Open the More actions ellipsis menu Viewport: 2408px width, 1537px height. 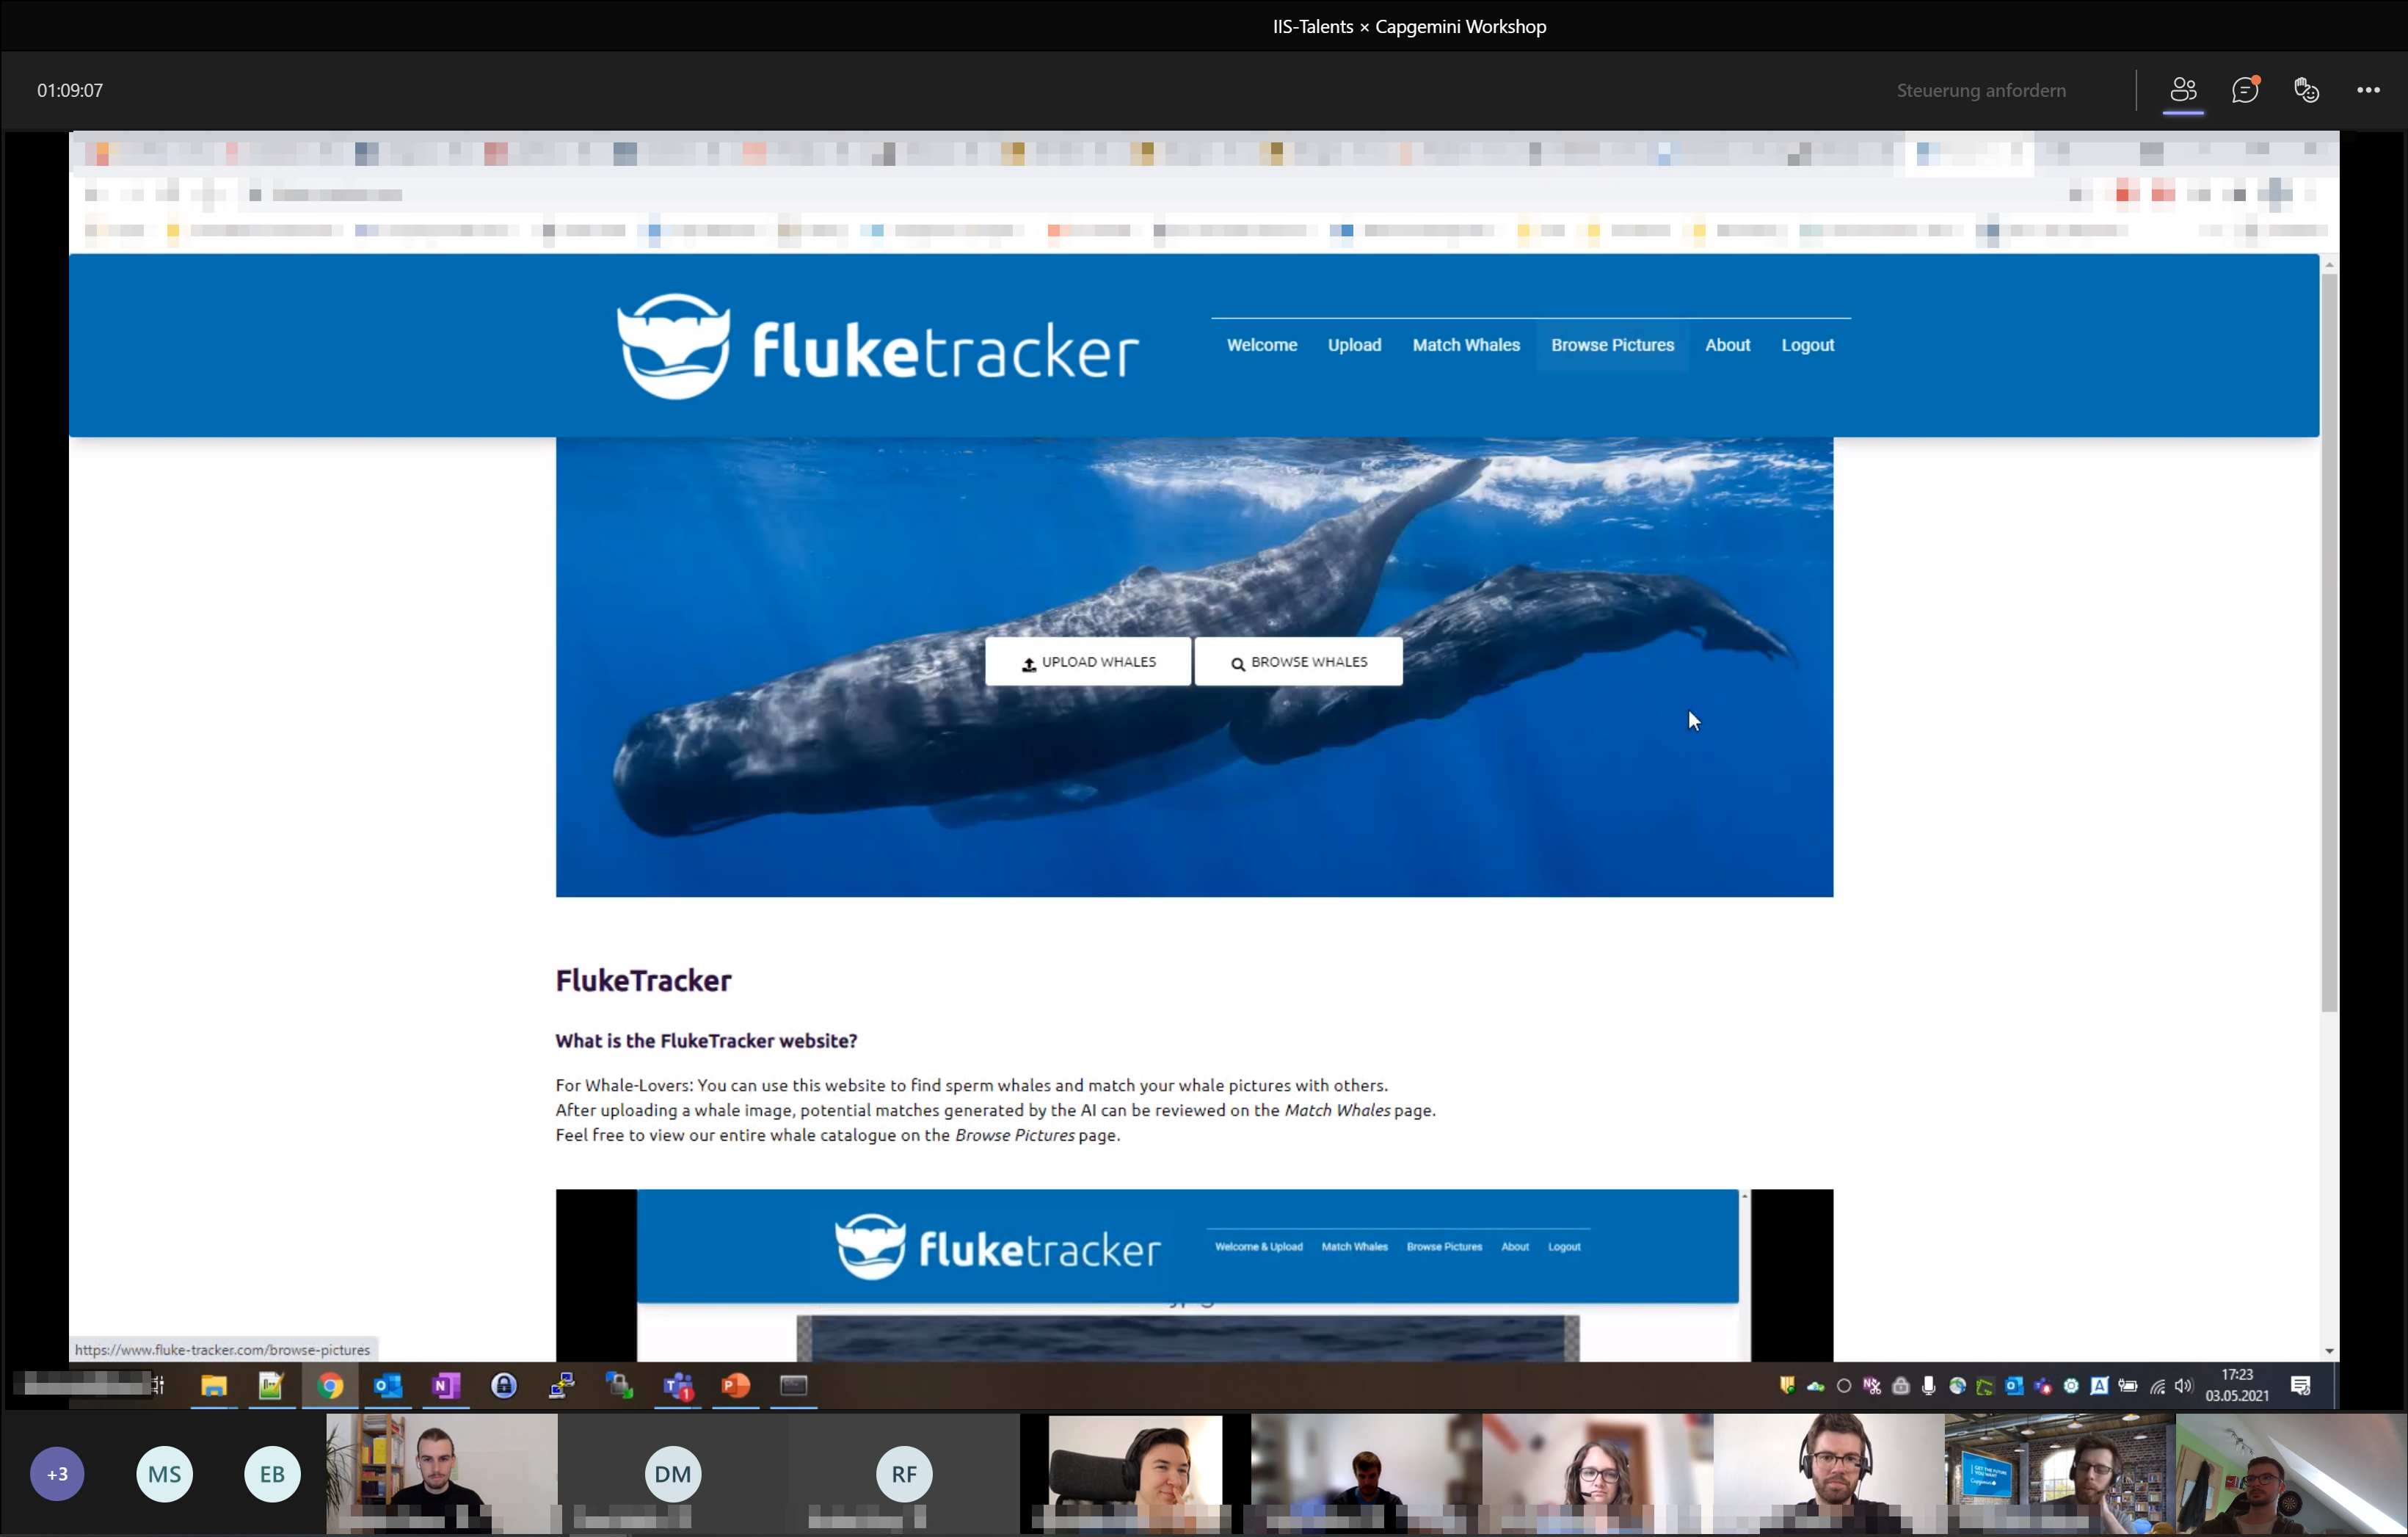click(2368, 90)
